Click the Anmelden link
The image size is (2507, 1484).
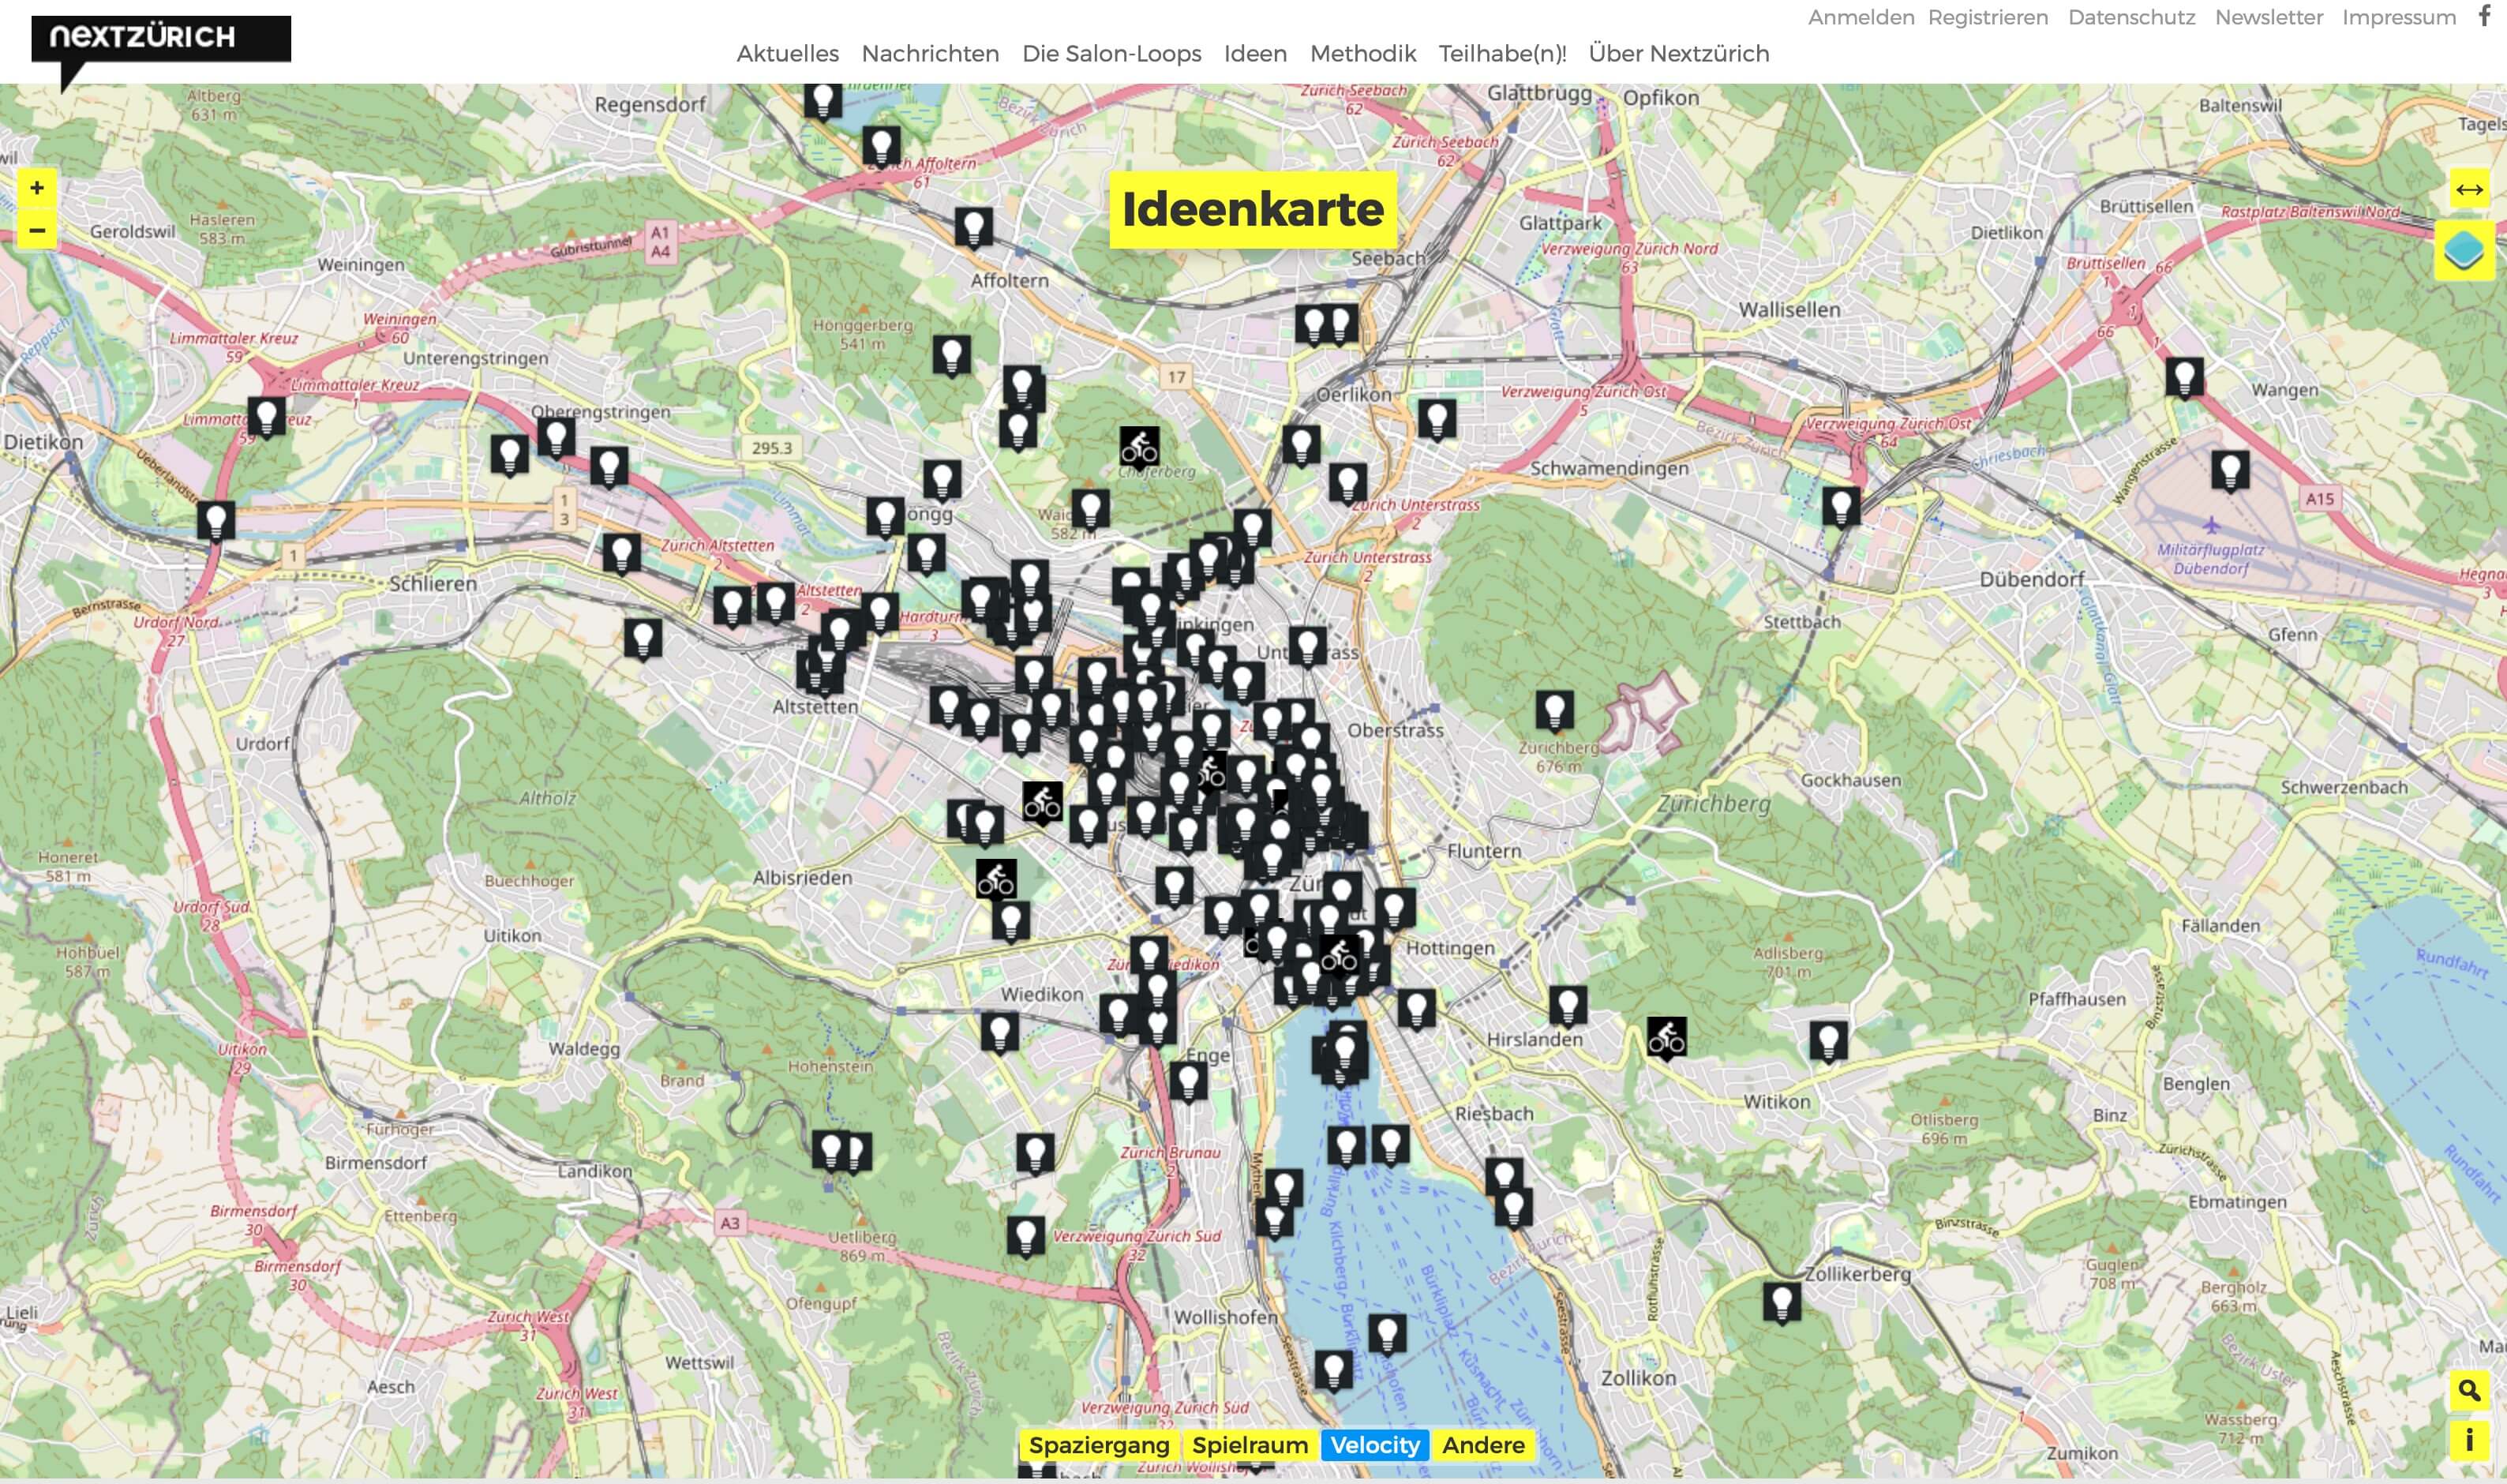tap(1862, 16)
